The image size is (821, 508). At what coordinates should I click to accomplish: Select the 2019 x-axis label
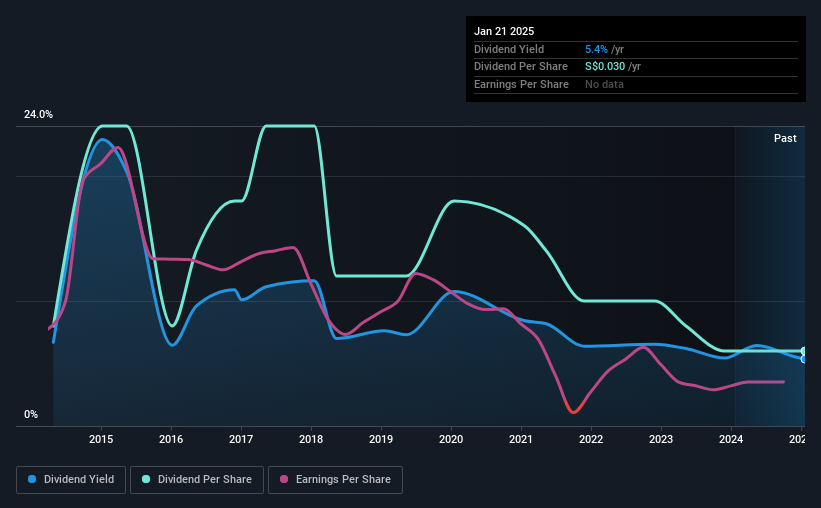pos(381,439)
